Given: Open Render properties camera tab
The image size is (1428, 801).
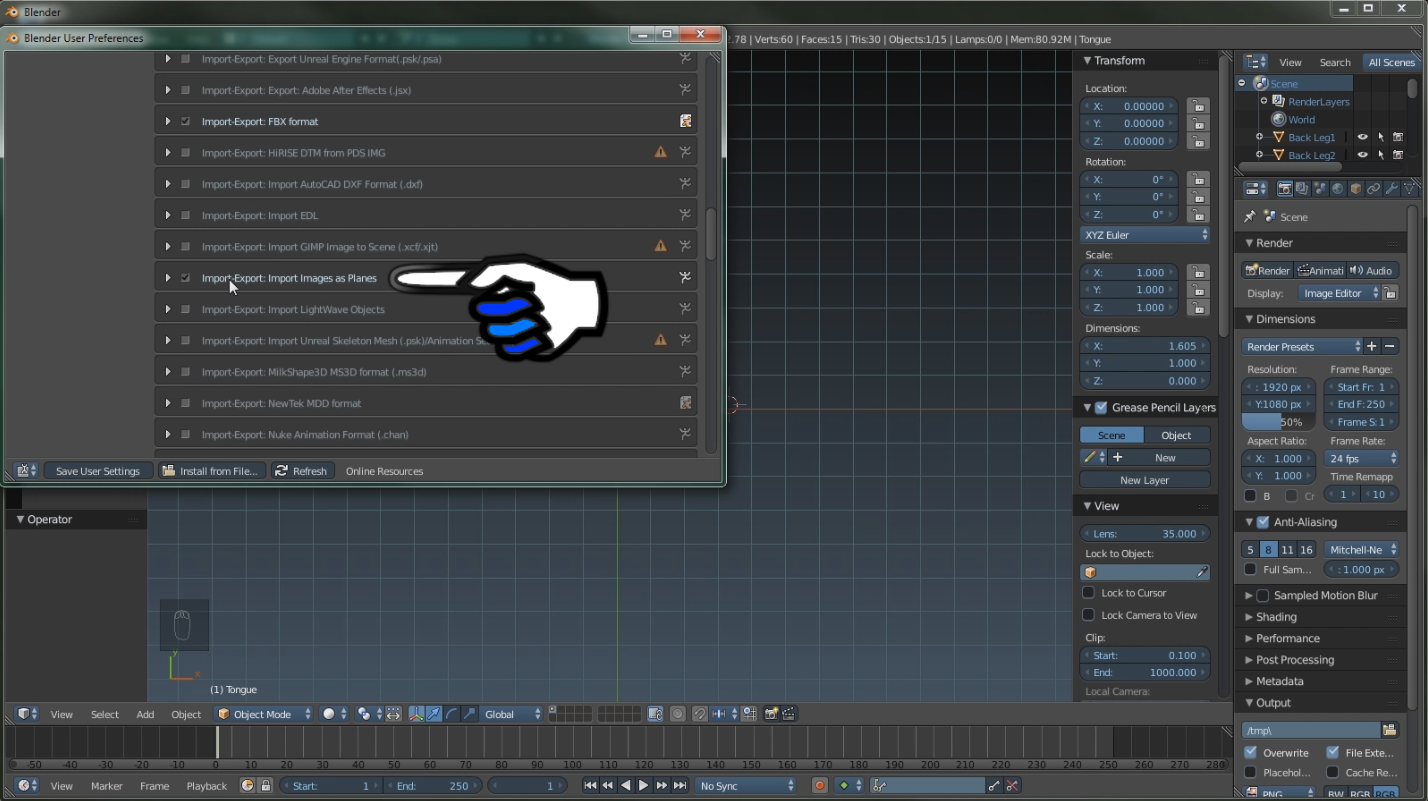Looking at the screenshot, I should coord(1285,189).
